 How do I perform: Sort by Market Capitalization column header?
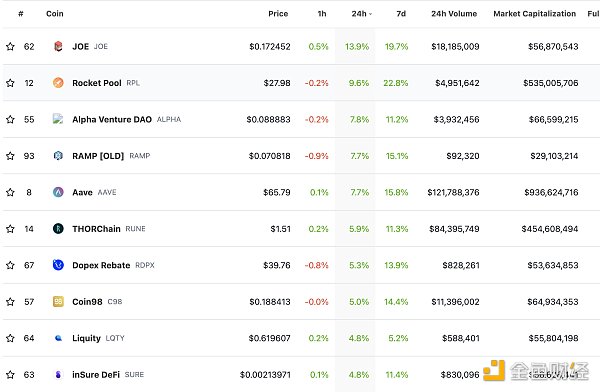click(535, 14)
